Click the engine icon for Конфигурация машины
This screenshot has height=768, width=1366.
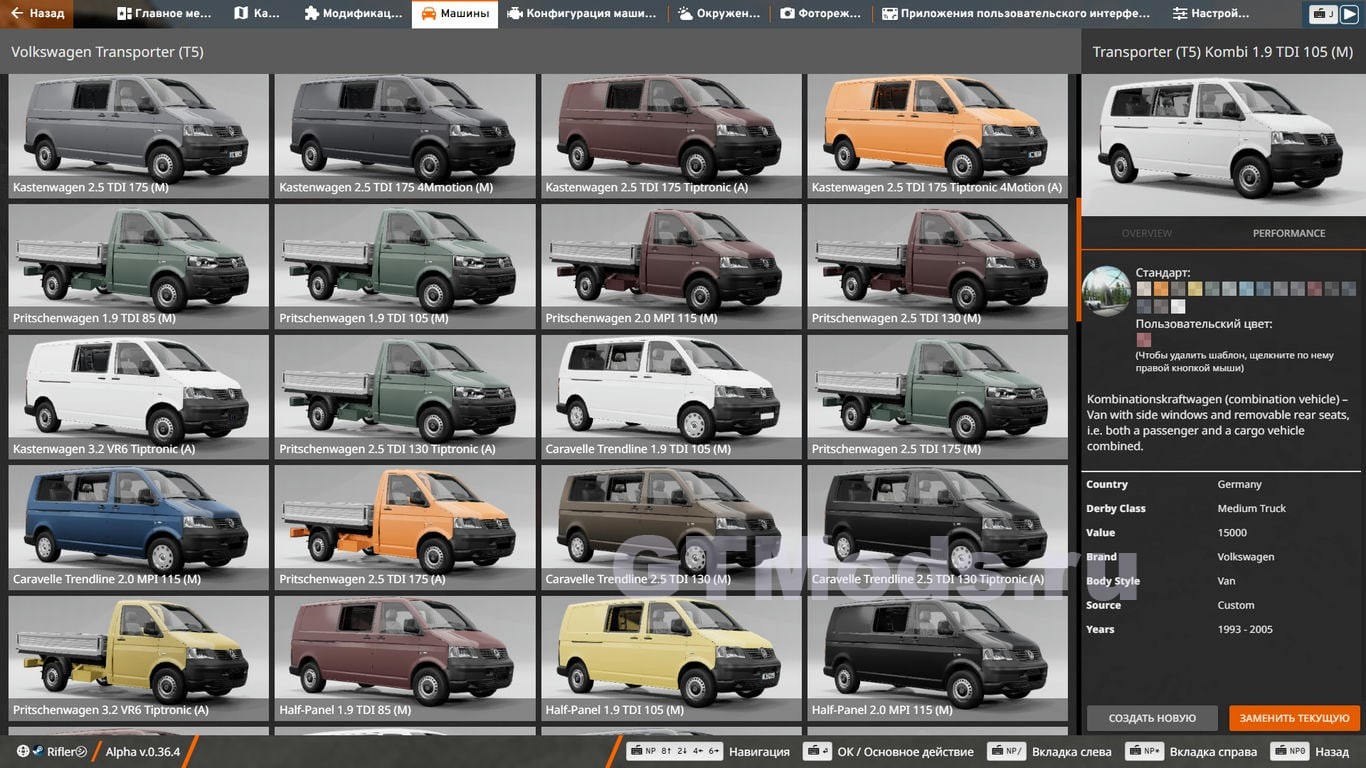(515, 14)
